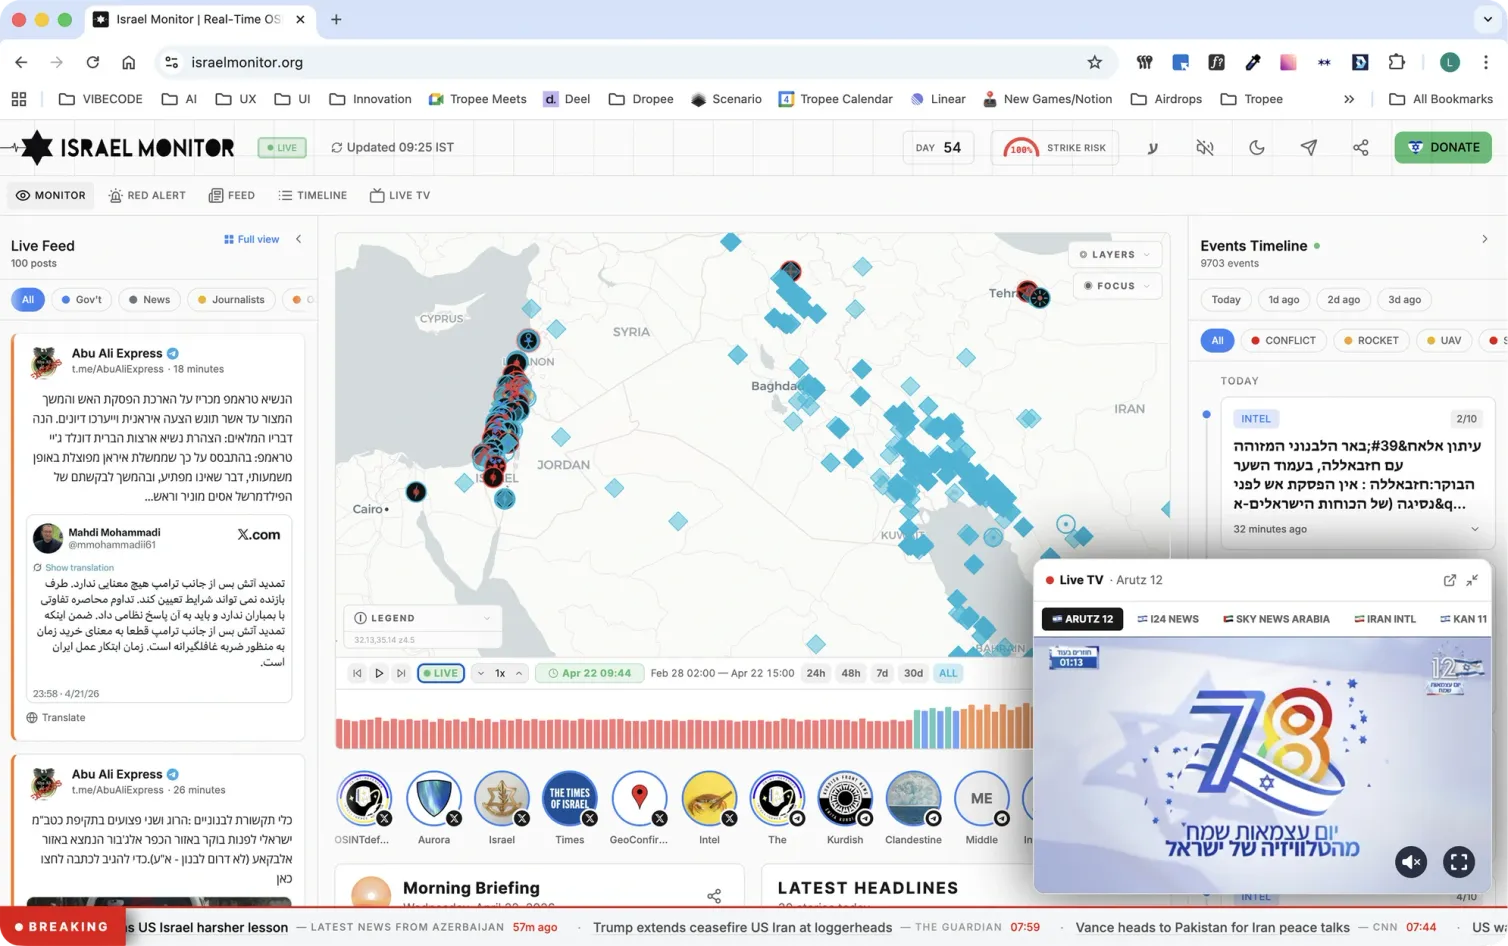Expand the map Legend panel
This screenshot has width=1508, height=946.
(423, 618)
